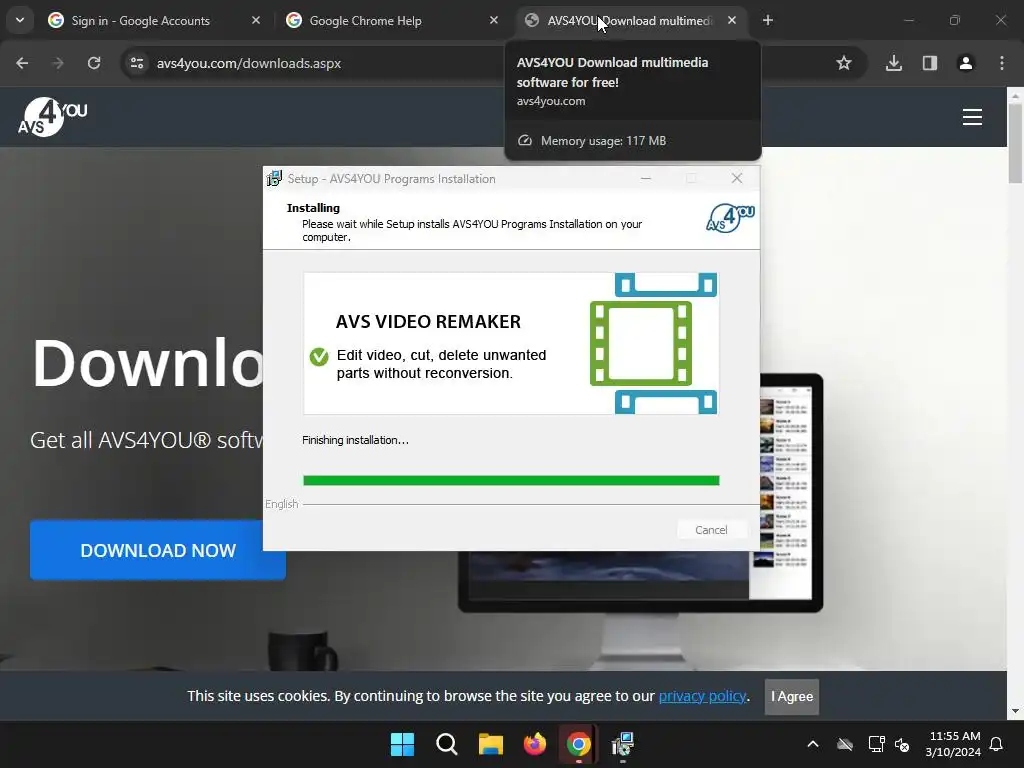Open Windows taskbar search
Viewport: 1024px width, 768px height.
coord(447,744)
